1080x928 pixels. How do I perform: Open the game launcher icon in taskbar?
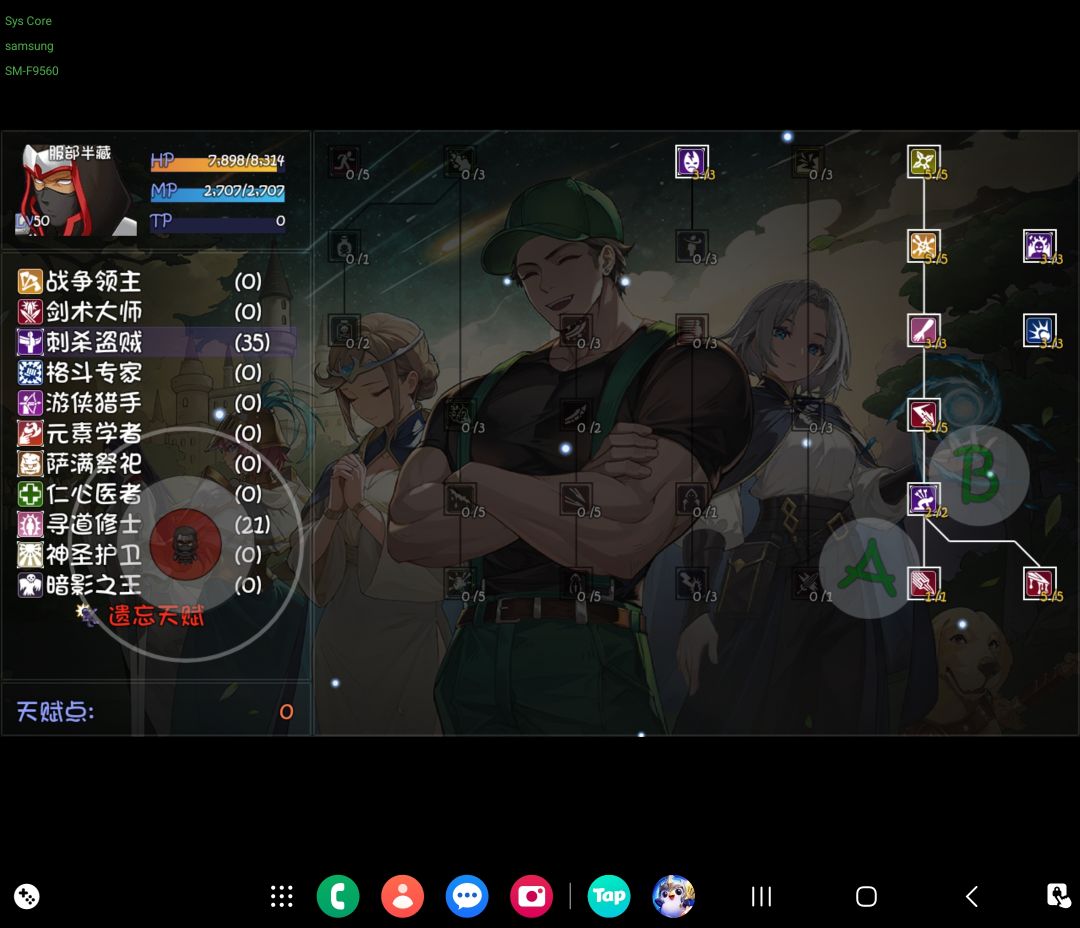pos(26,896)
